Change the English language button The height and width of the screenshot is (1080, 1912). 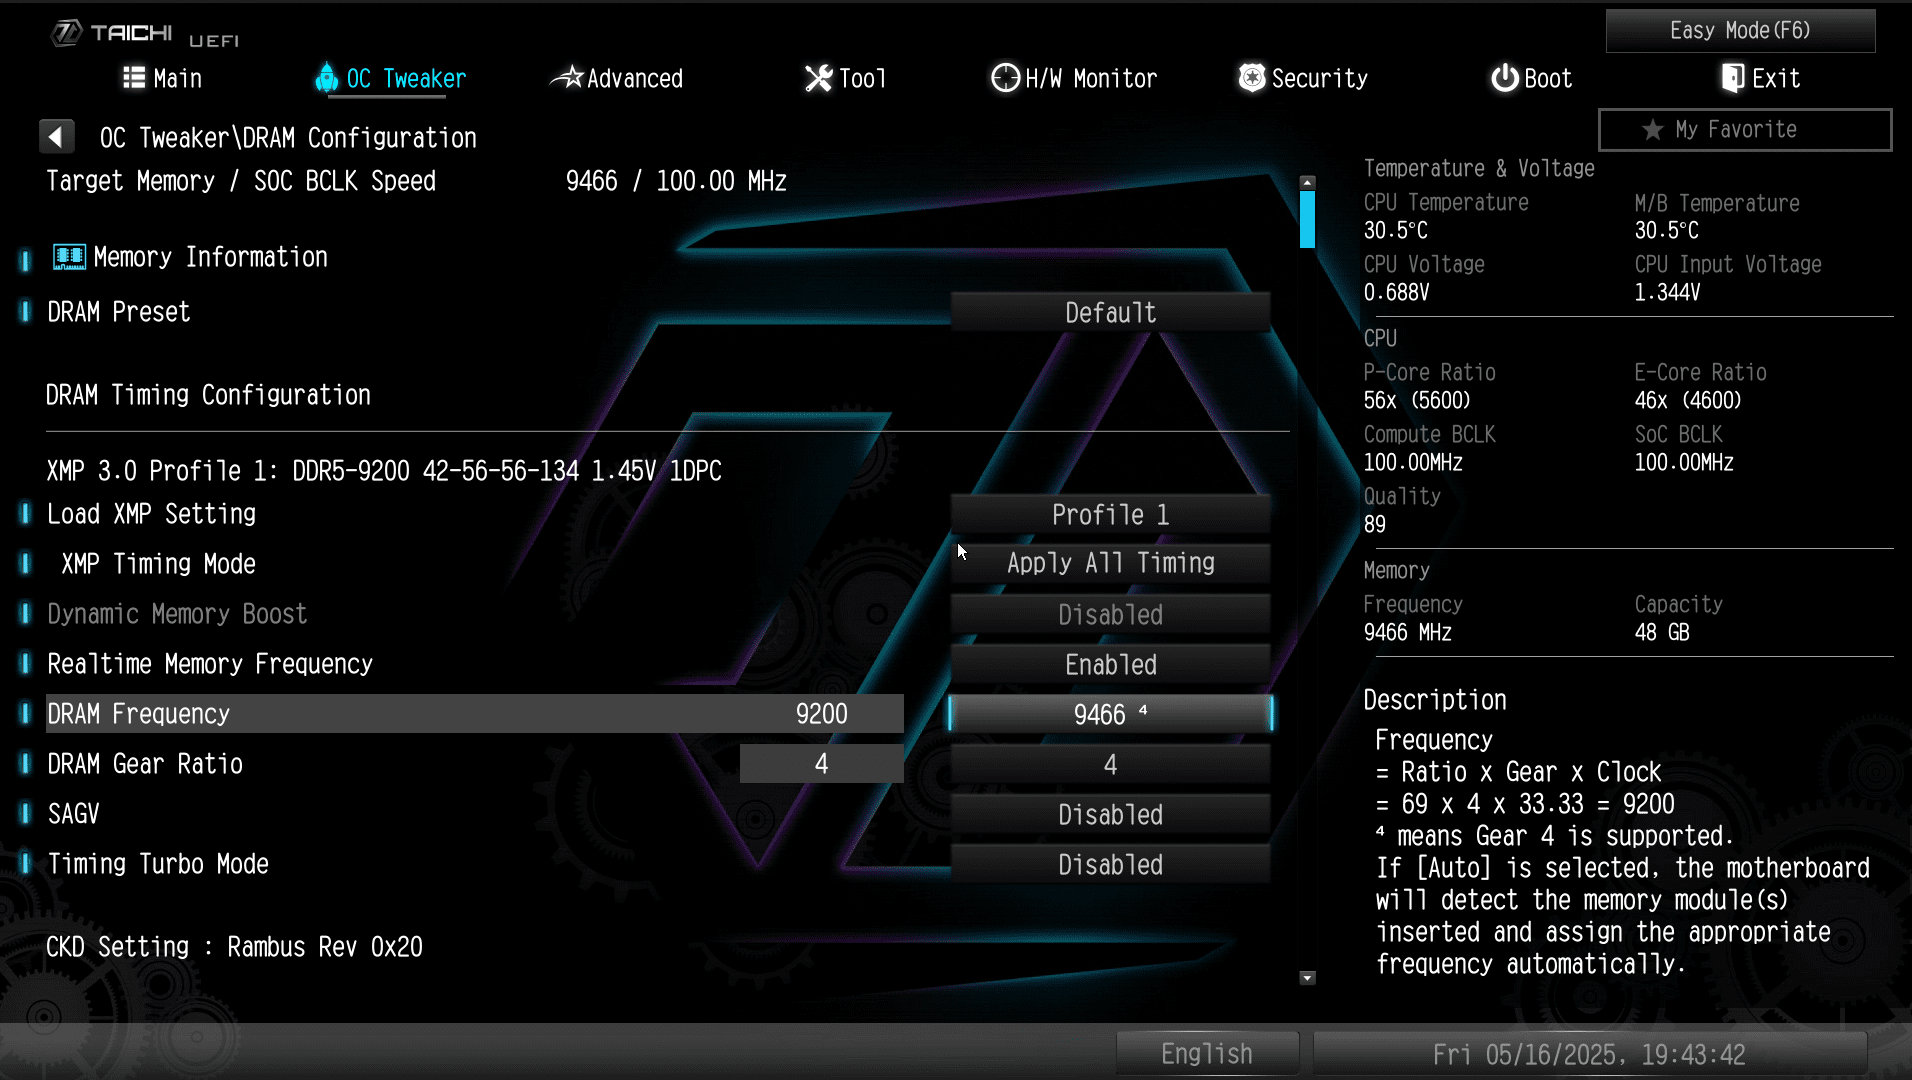[1207, 1054]
